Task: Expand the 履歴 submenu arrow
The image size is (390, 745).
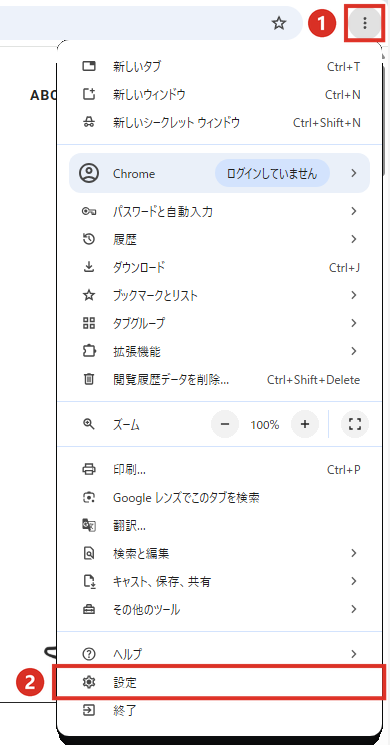Action: point(353,239)
